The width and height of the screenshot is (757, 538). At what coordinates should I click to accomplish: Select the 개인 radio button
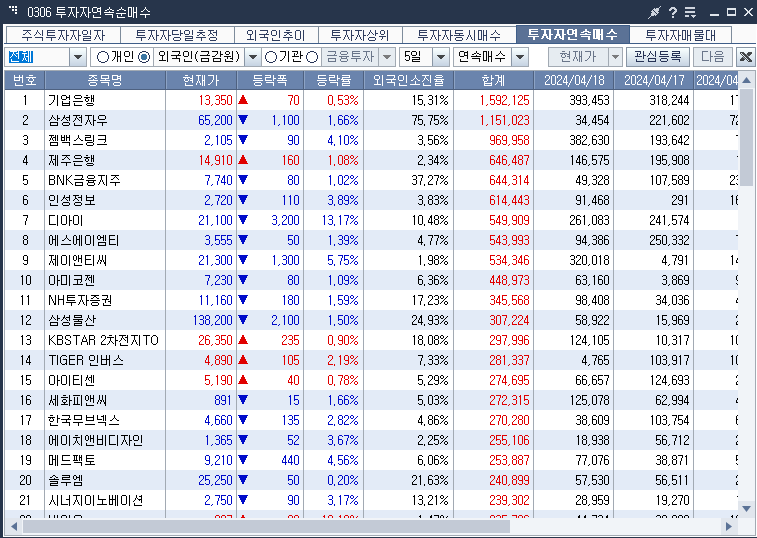pos(103,57)
